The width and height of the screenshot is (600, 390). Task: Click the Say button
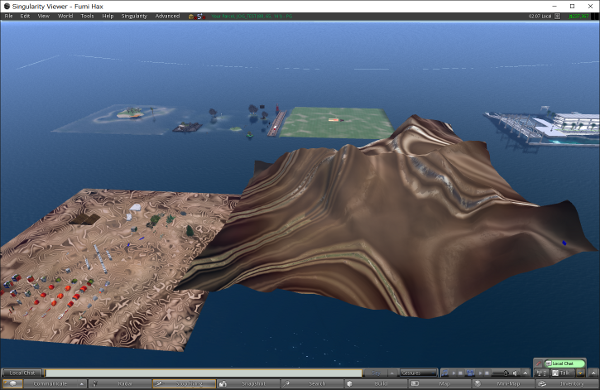pyautogui.click(x=375, y=373)
